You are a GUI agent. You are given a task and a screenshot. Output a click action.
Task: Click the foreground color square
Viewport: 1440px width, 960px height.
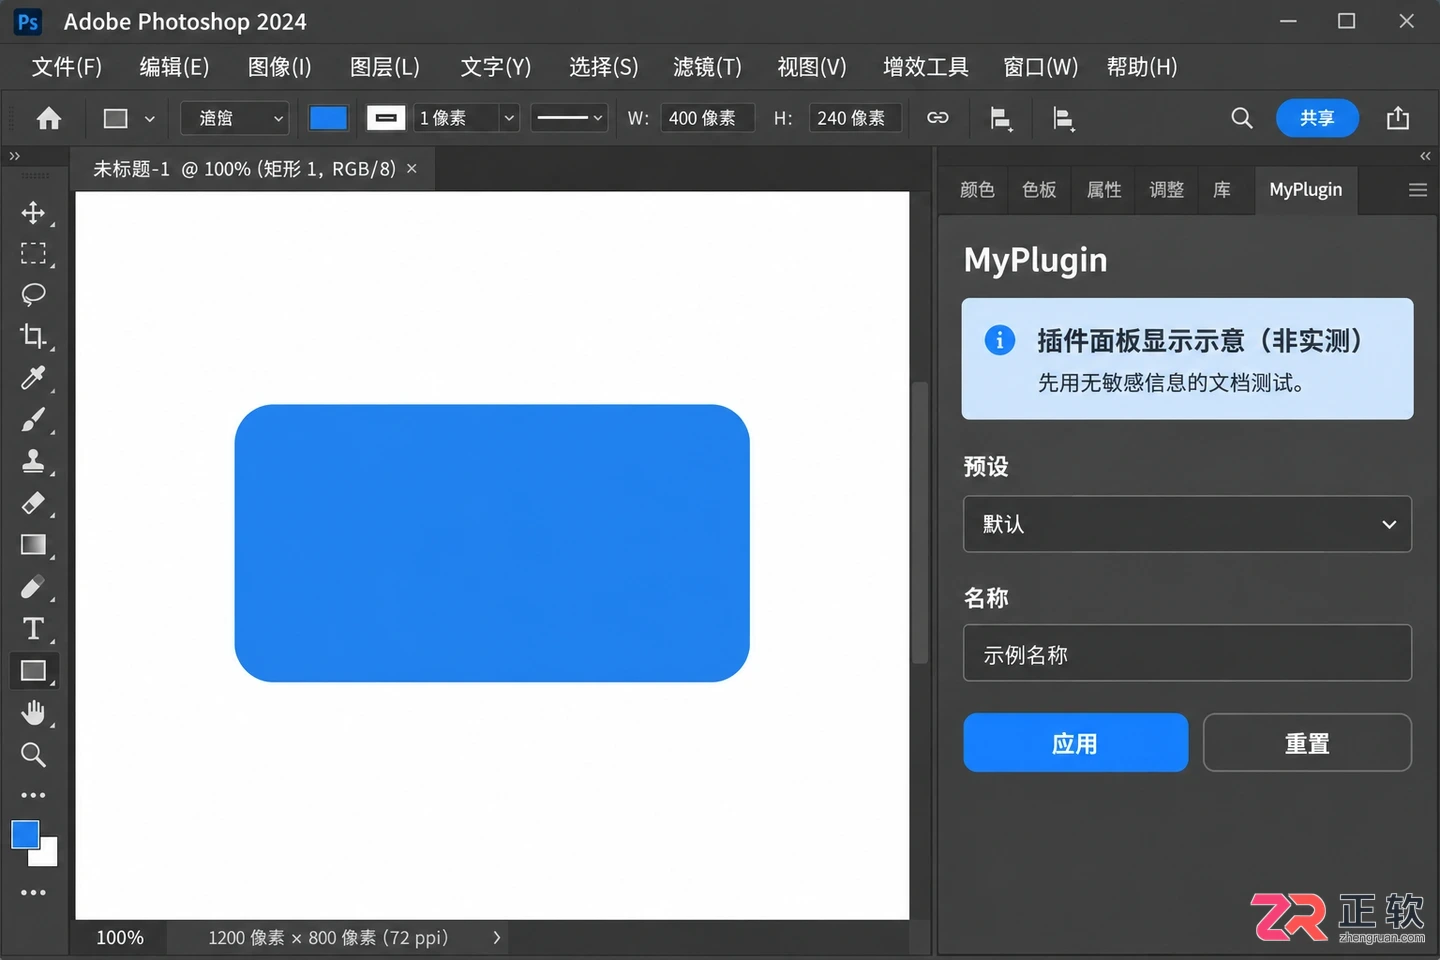pos(25,835)
